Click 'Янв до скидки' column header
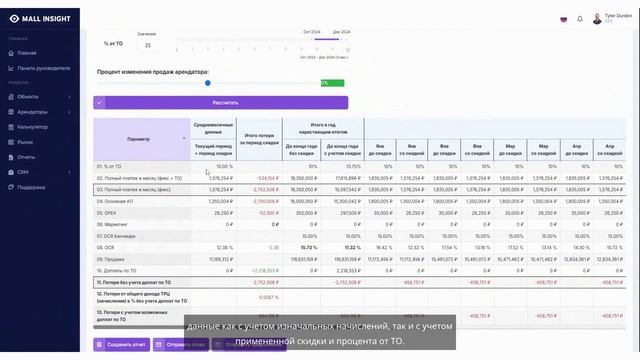Viewport: 640px width, 360px height. 380,150
